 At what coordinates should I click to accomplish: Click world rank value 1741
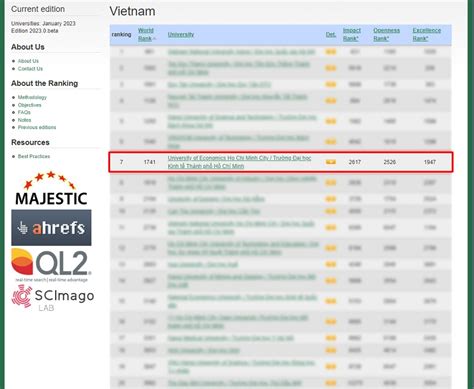150,162
